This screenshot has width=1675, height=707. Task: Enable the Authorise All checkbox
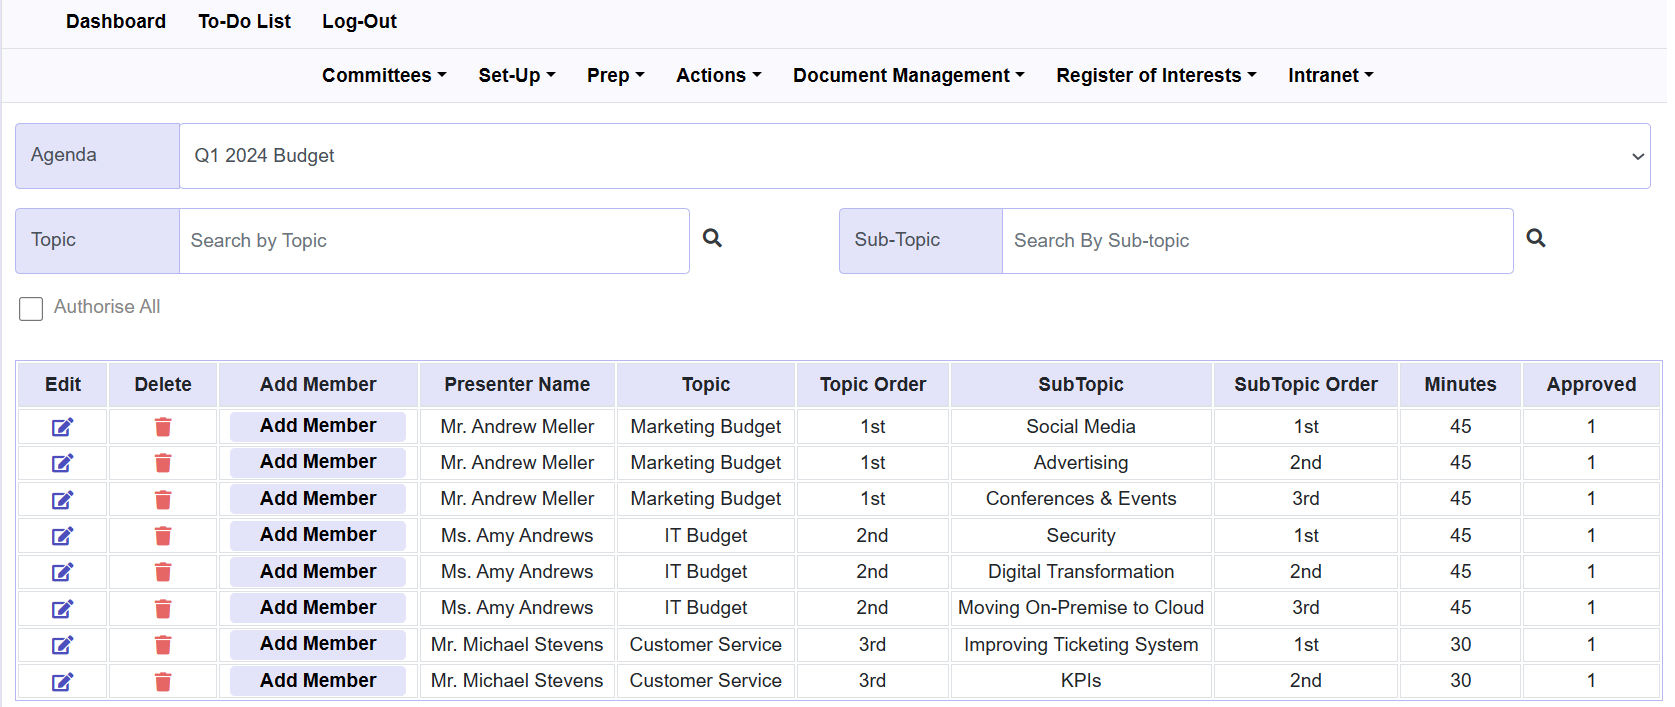(x=31, y=308)
